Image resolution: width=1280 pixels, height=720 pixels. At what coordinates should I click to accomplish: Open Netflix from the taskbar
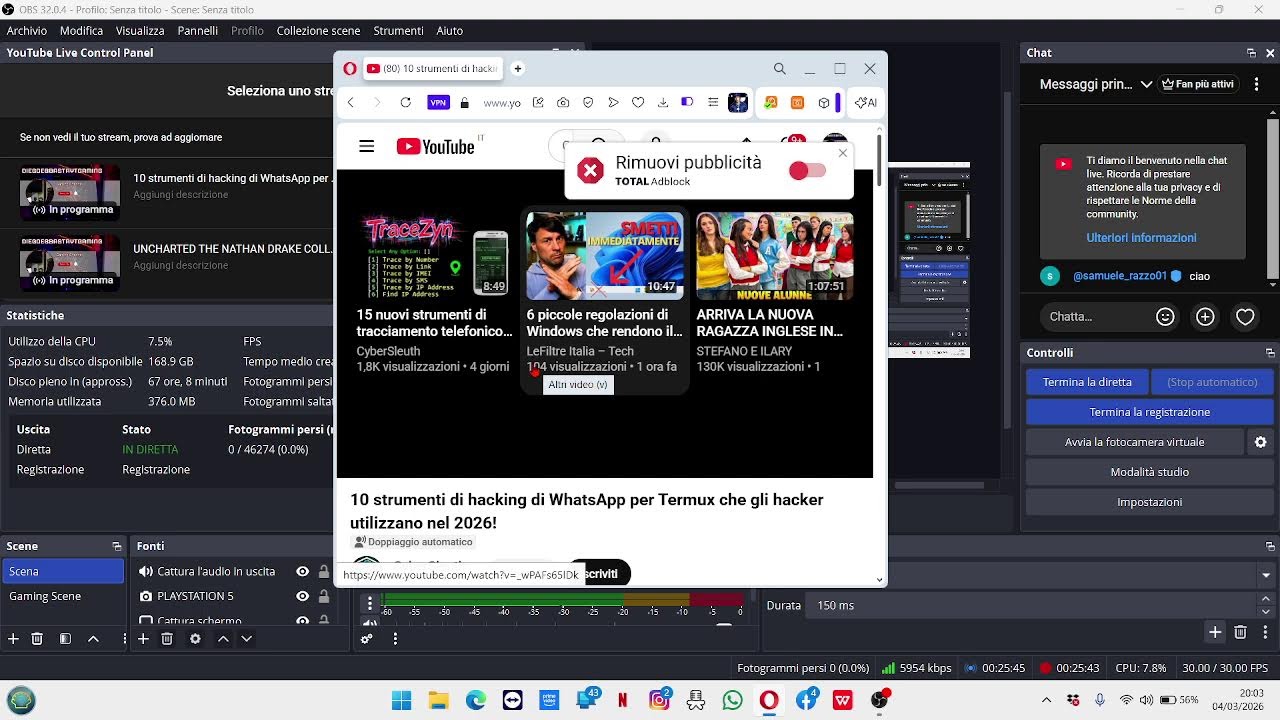pos(623,700)
